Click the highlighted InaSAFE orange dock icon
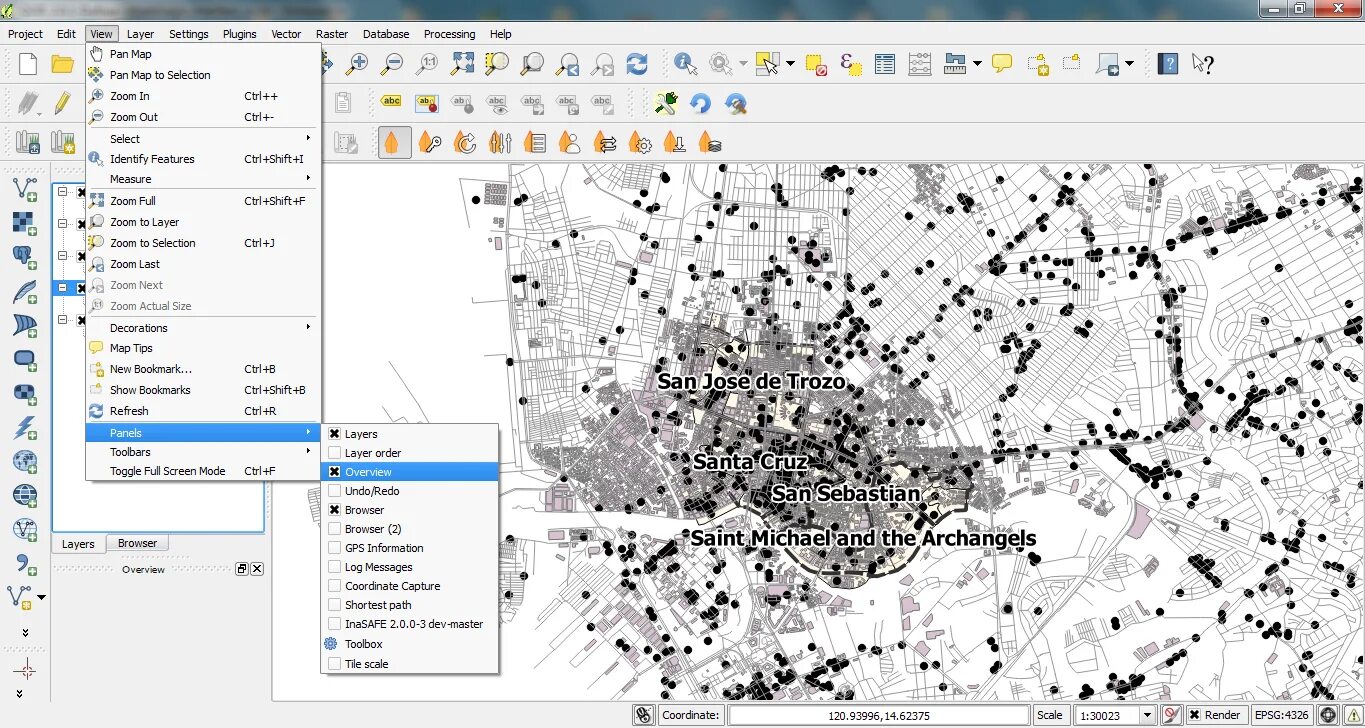 [x=395, y=142]
